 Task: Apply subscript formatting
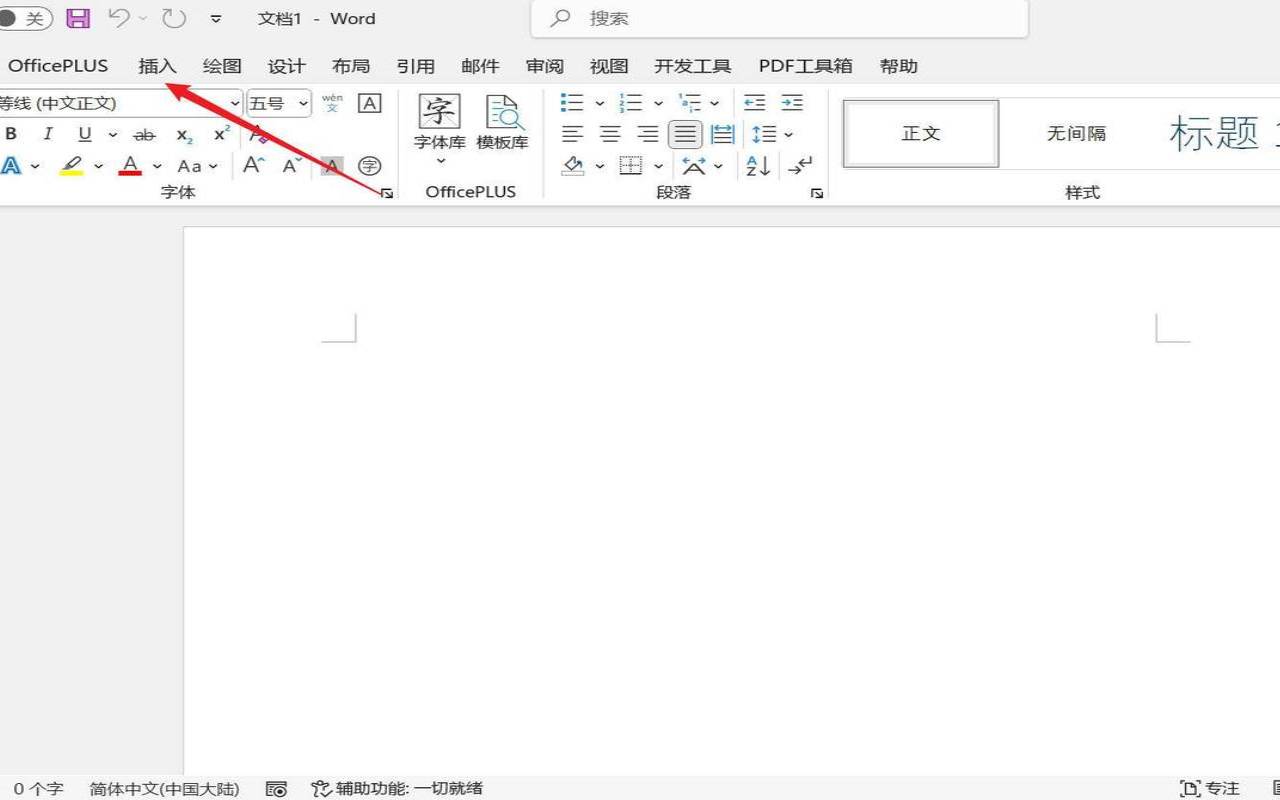[184, 135]
